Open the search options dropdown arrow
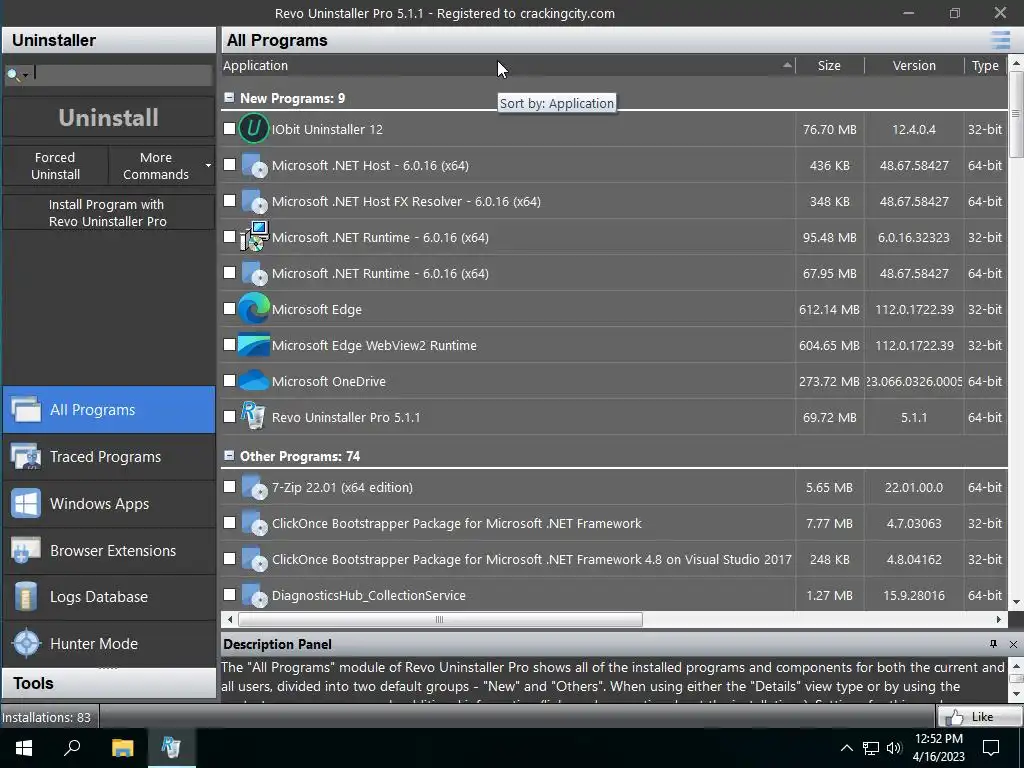The width and height of the screenshot is (1024, 768). coord(25,75)
